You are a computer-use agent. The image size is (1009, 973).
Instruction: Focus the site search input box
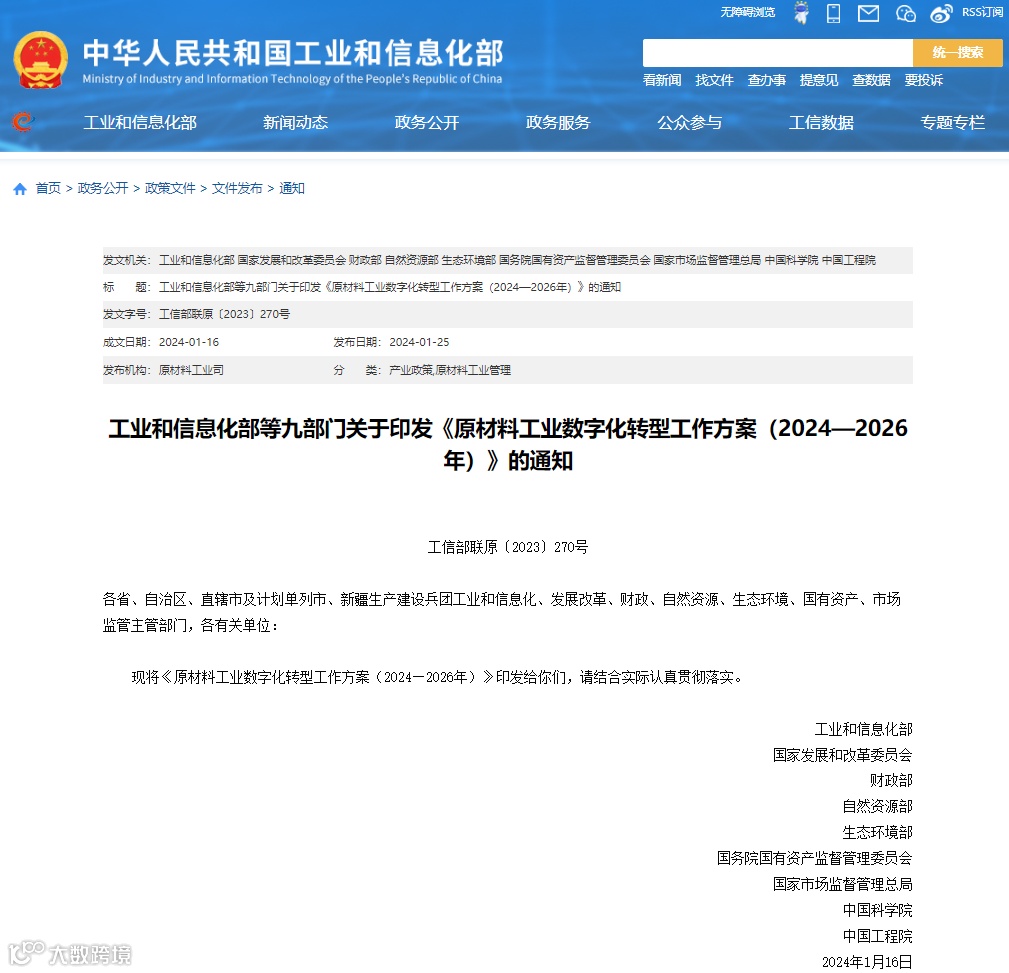[x=777, y=53]
